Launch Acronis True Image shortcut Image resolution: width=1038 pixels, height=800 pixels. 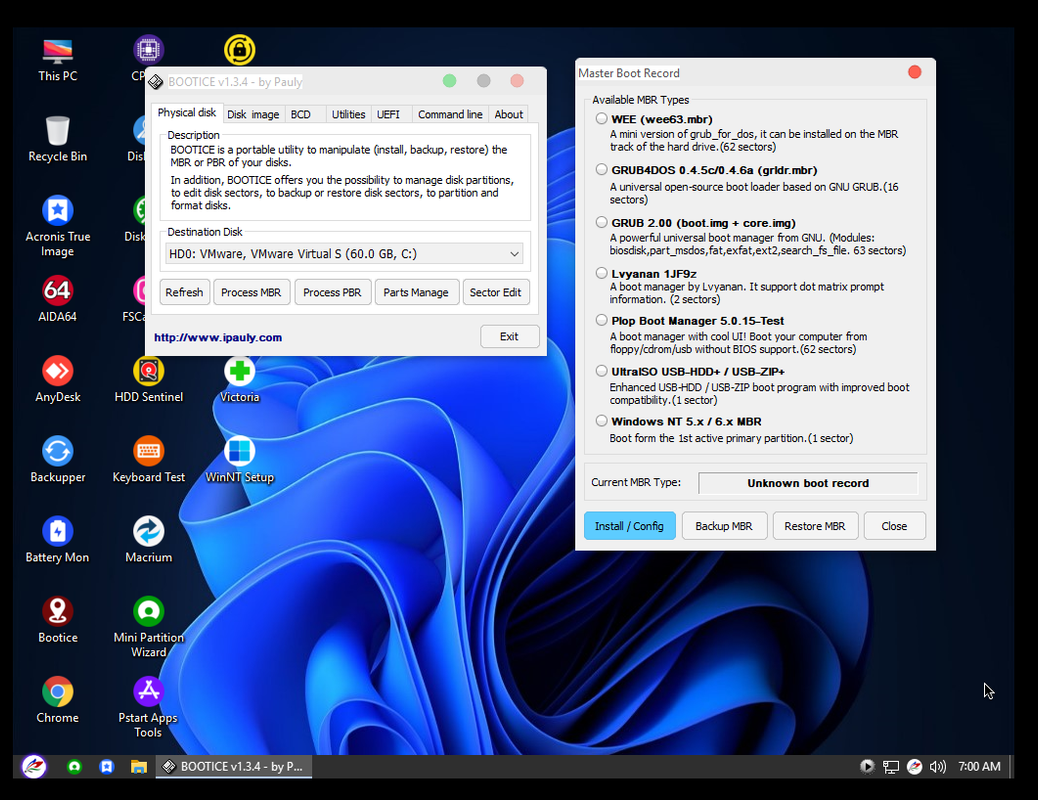(58, 225)
